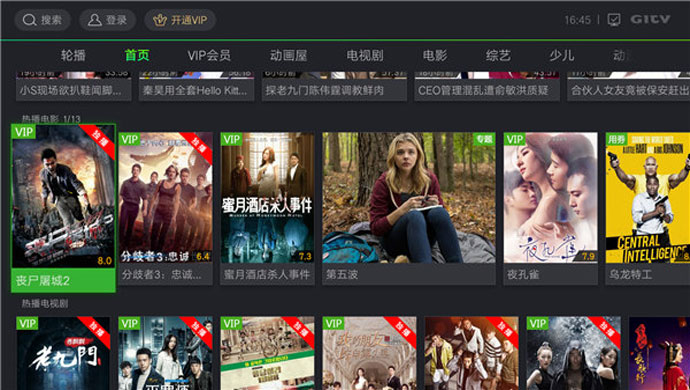
Task: Click the 用券 badge on 乌龙特工
Action: pyautogui.click(x=617, y=139)
